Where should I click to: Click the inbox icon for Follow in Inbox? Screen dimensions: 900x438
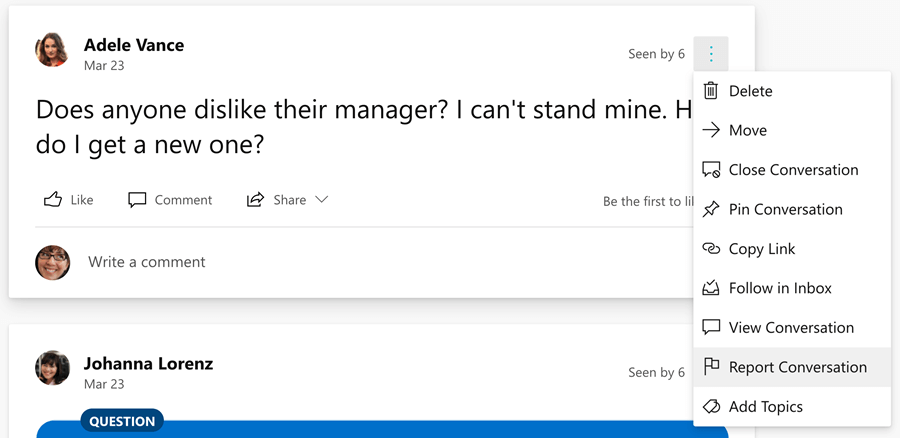711,288
